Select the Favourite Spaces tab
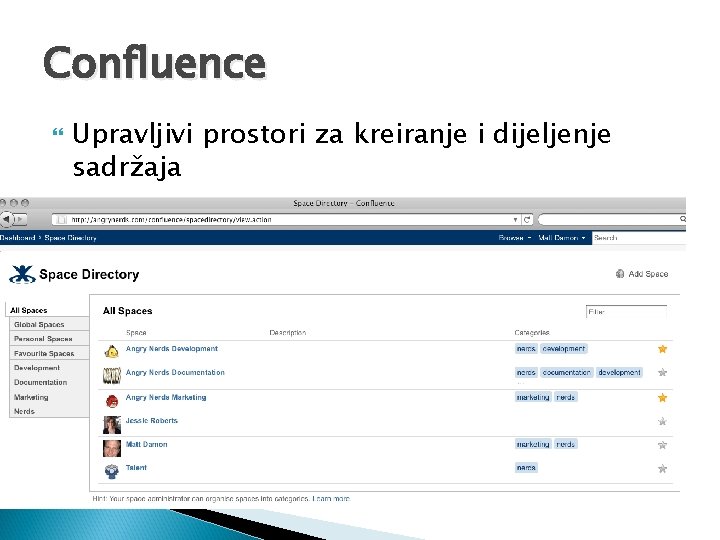The image size is (720, 540). 49,353
